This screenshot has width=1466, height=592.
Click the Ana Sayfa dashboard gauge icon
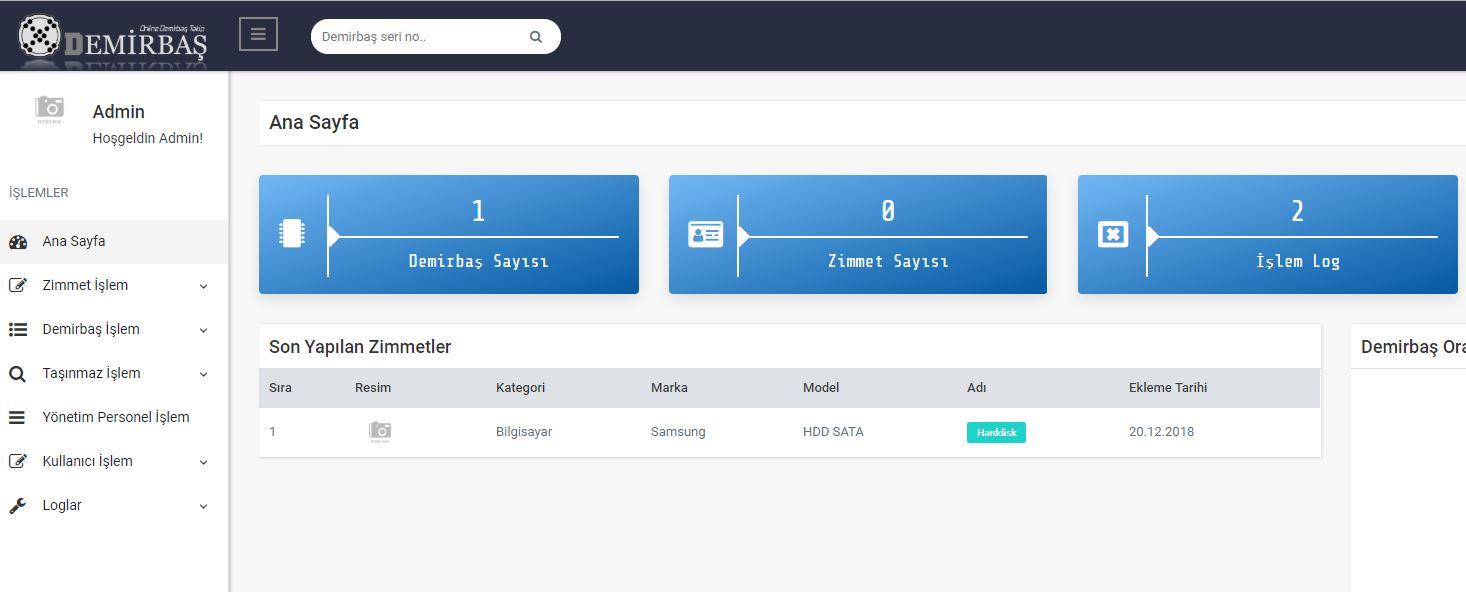click(x=18, y=242)
